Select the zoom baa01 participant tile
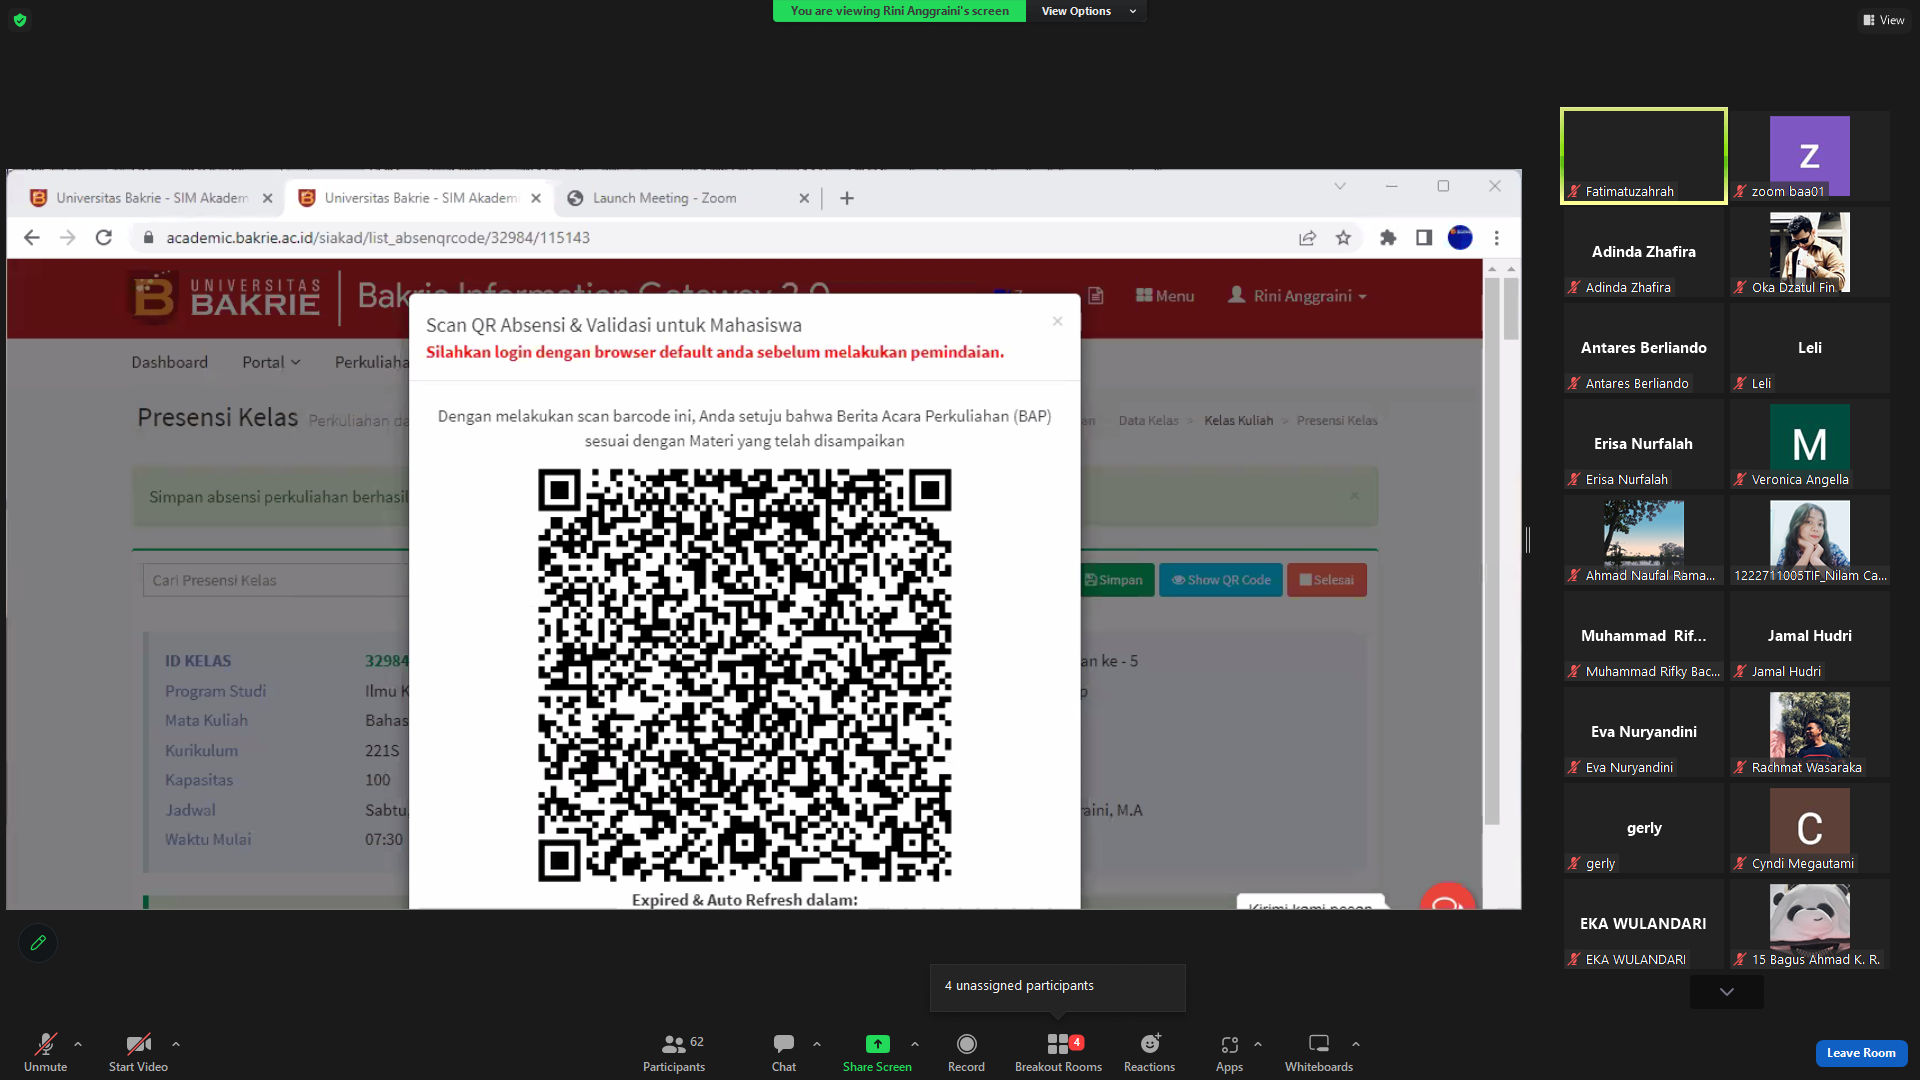This screenshot has width=1920, height=1080. (1810, 156)
